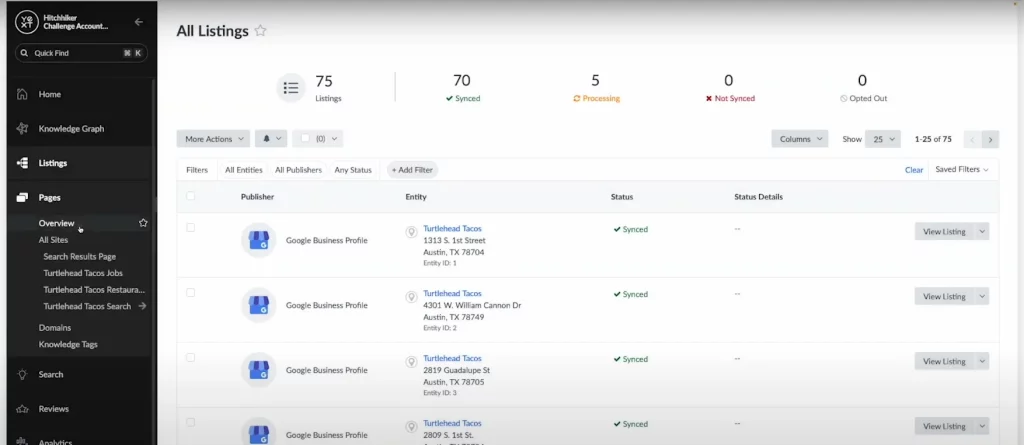Open Domains under Pages
1024x445 pixels.
[x=55, y=327]
